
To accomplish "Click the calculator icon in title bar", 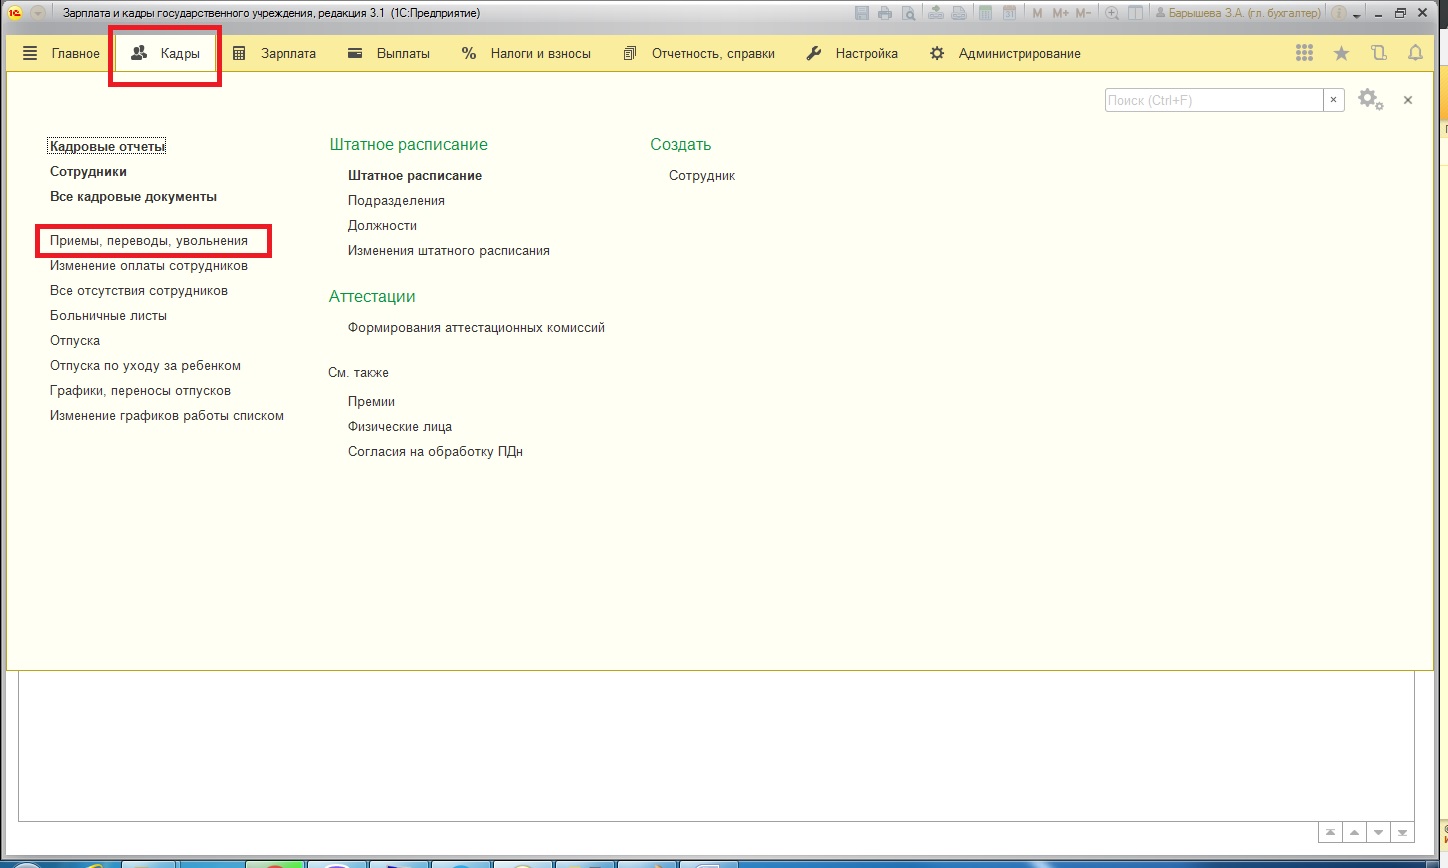I will click(x=985, y=13).
